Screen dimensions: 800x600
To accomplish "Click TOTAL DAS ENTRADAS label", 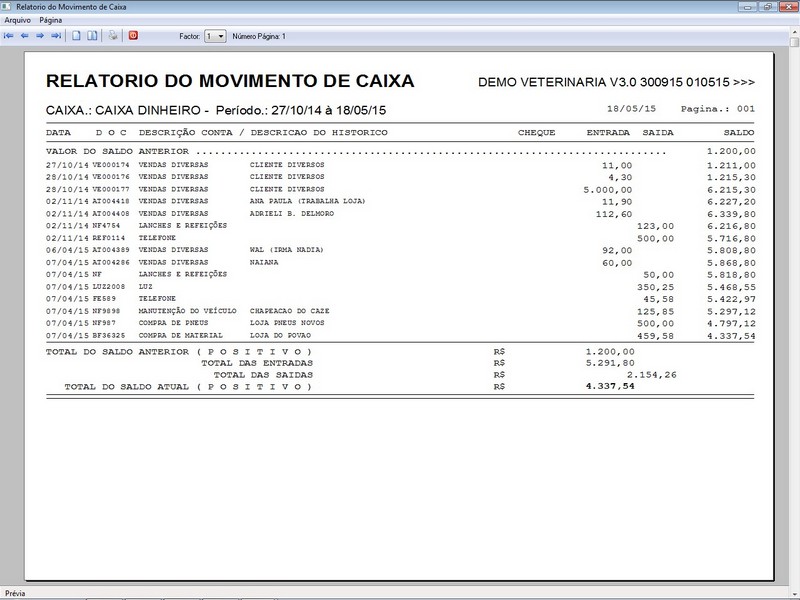I will (257, 363).
